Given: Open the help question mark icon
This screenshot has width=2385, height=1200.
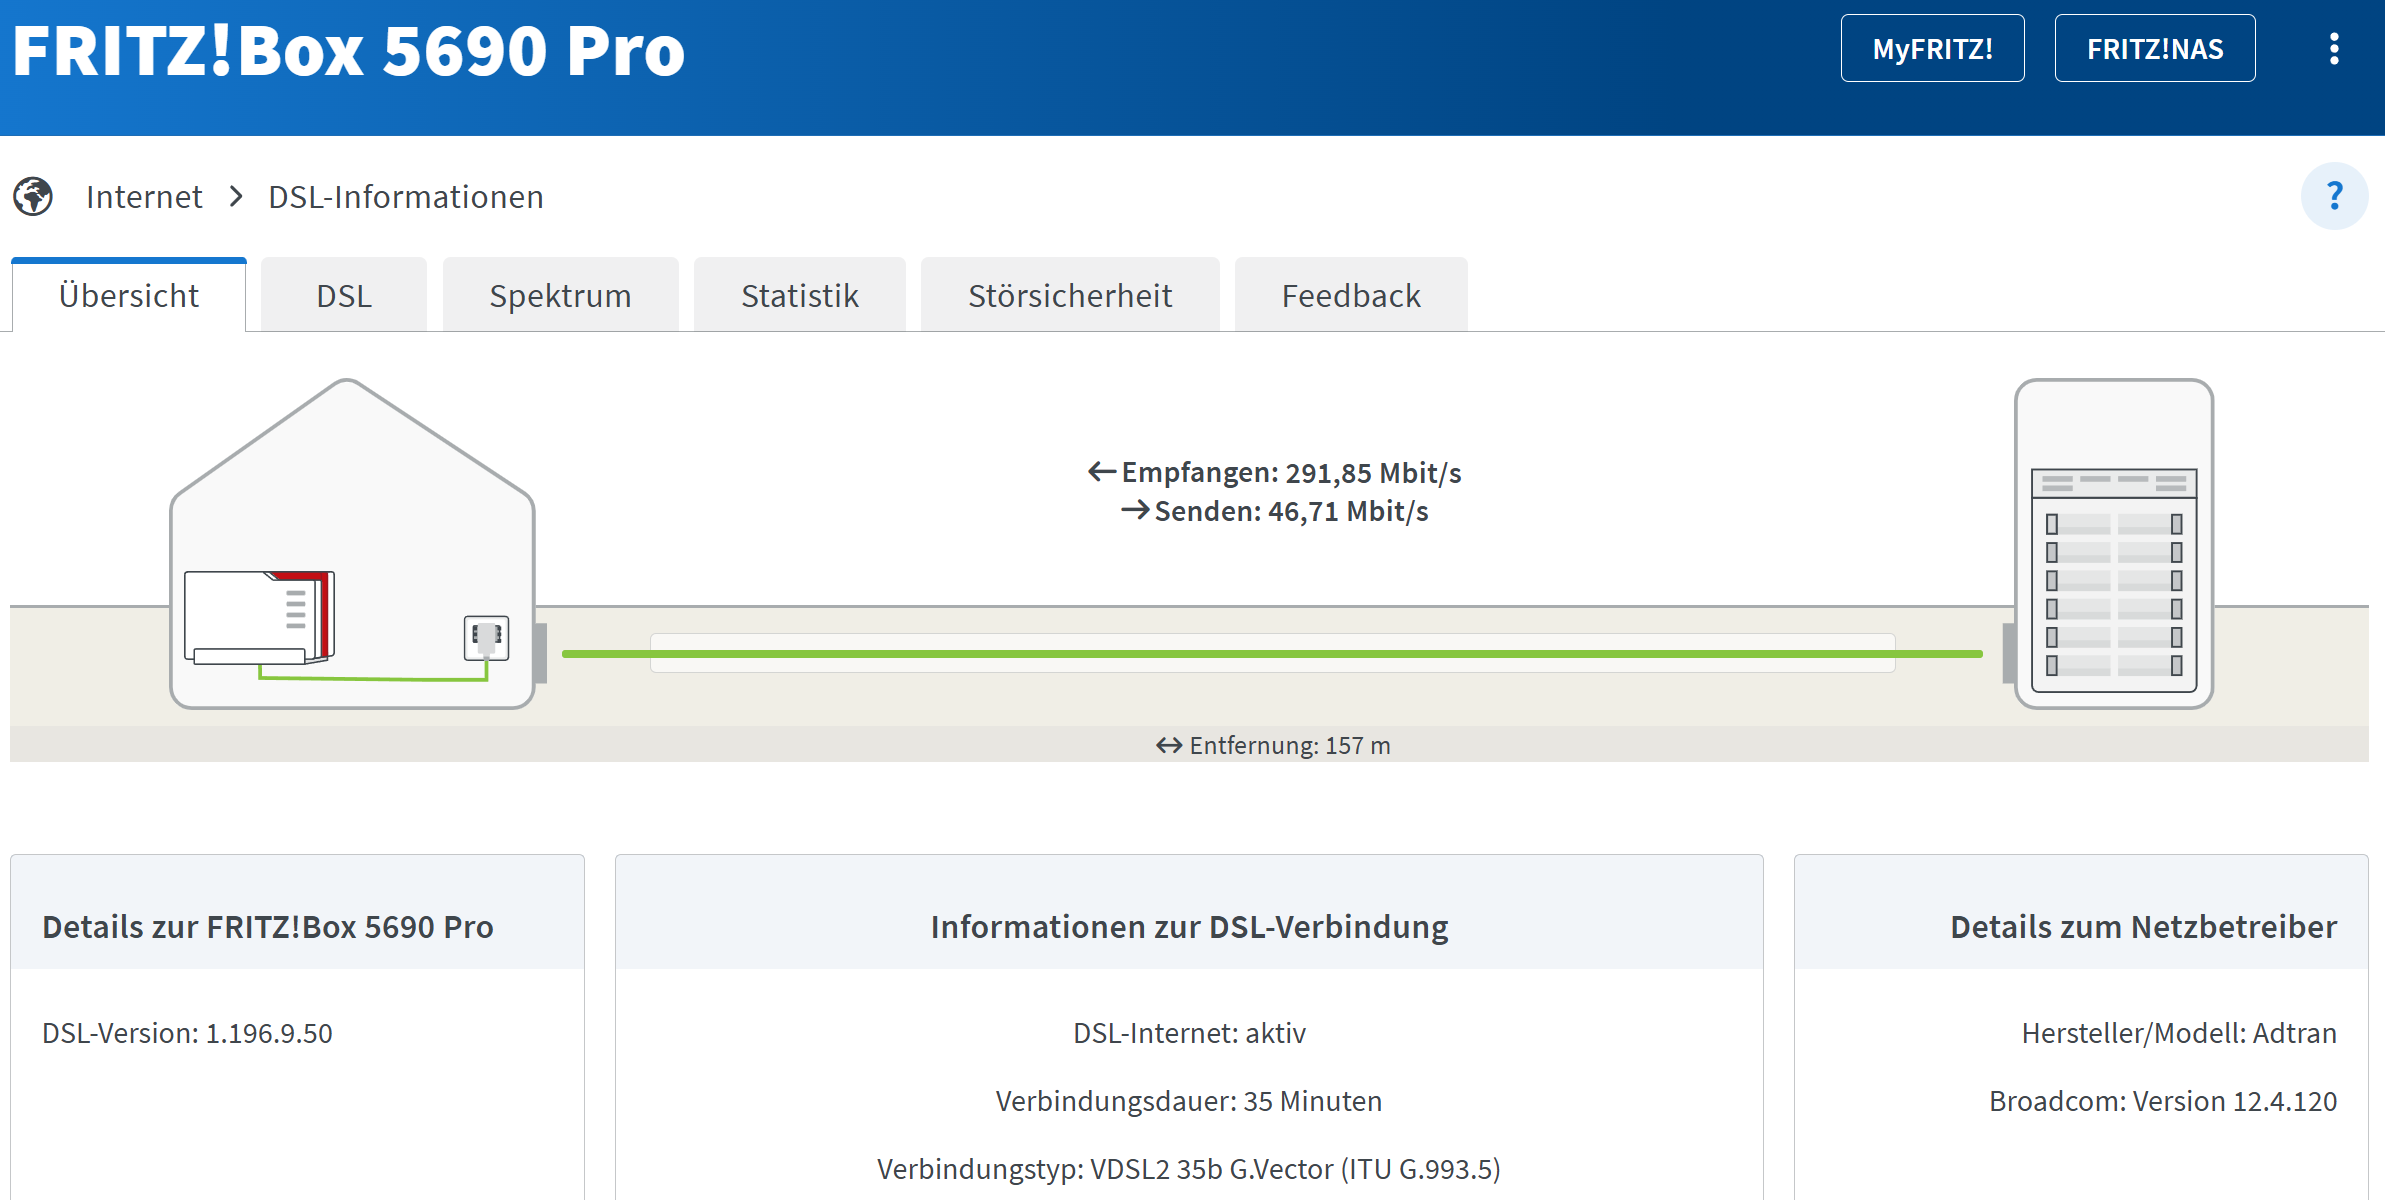Looking at the screenshot, I should click(x=2334, y=196).
